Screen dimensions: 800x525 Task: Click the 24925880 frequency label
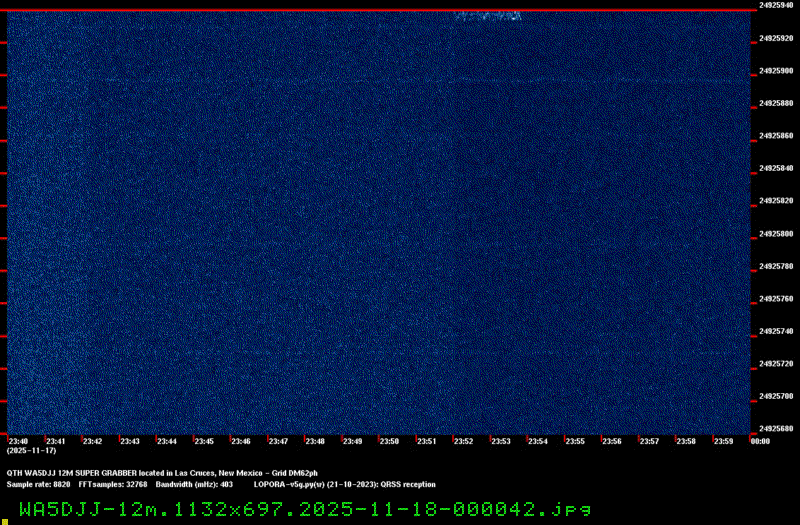[776, 103]
